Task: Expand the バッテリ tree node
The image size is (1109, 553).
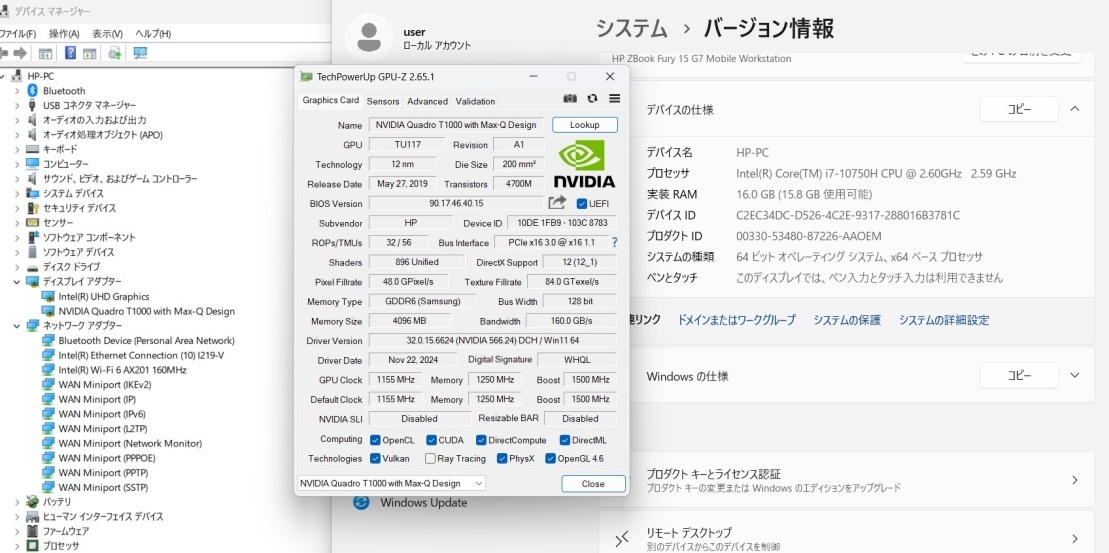Action: click(x=17, y=501)
